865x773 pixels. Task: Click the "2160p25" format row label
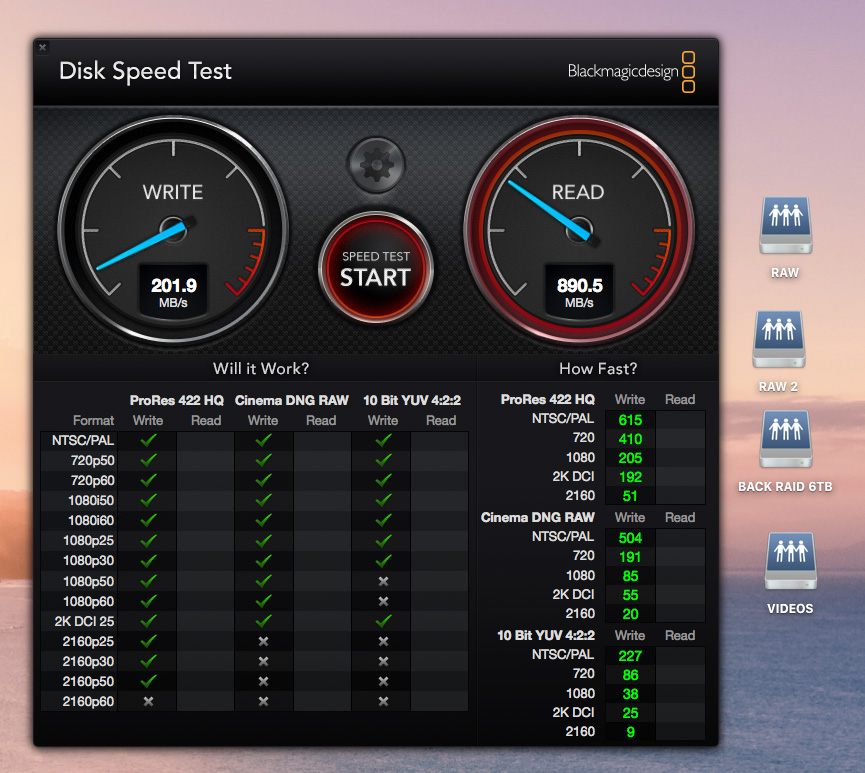tap(88, 641)
